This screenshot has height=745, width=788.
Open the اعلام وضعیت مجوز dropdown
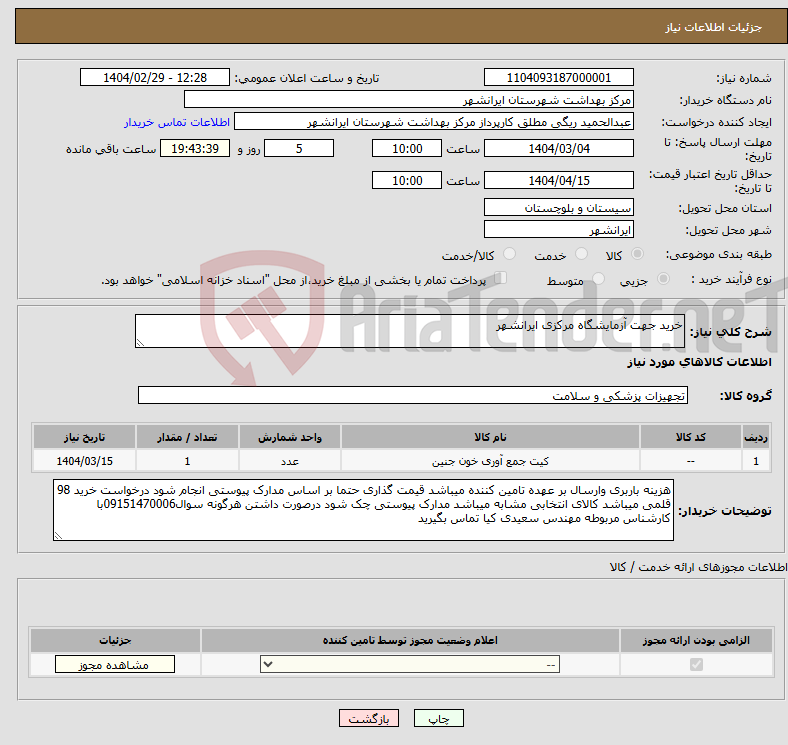tap(410, 665)
